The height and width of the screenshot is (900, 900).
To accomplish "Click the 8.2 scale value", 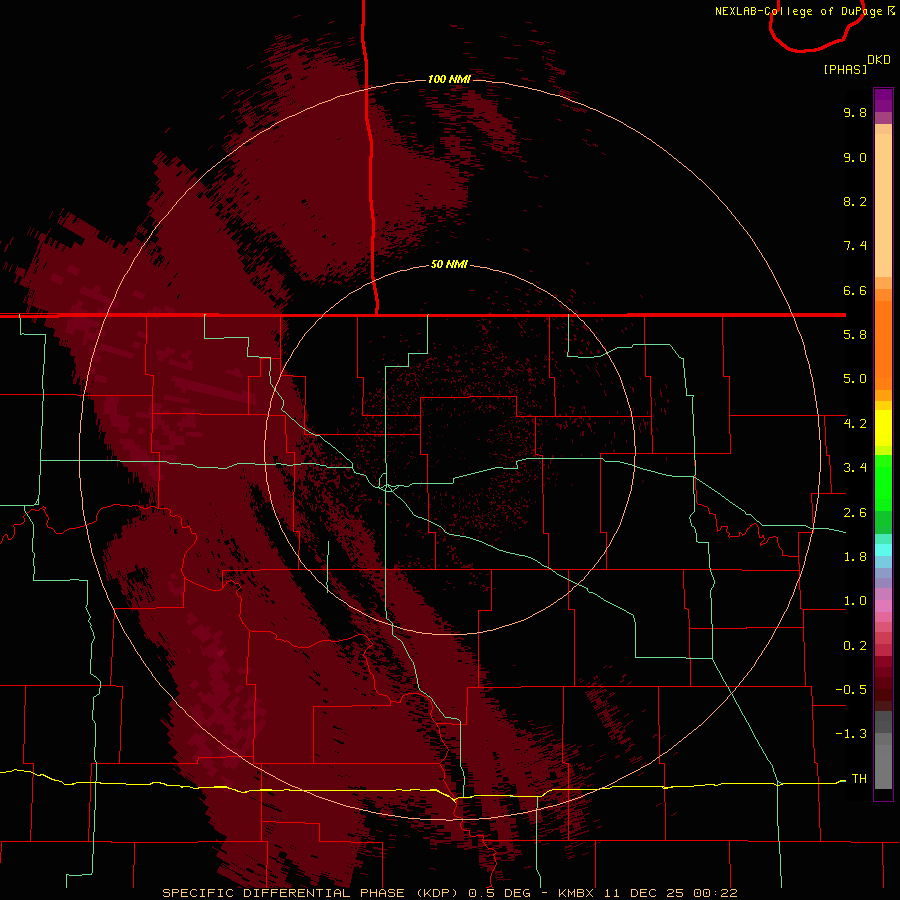I will [x=855, y=201].
